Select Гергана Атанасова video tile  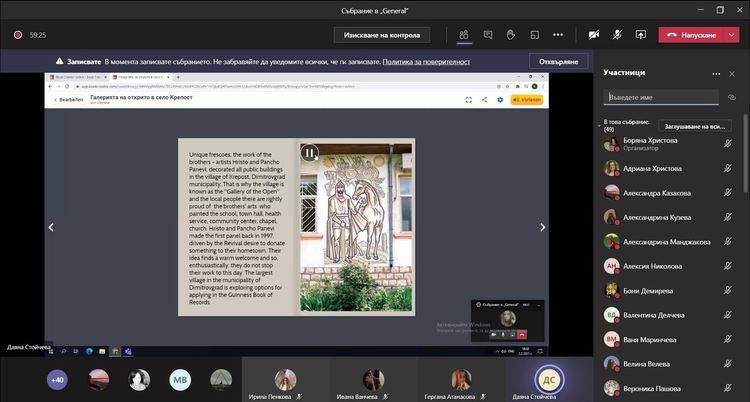coord(462,380)
